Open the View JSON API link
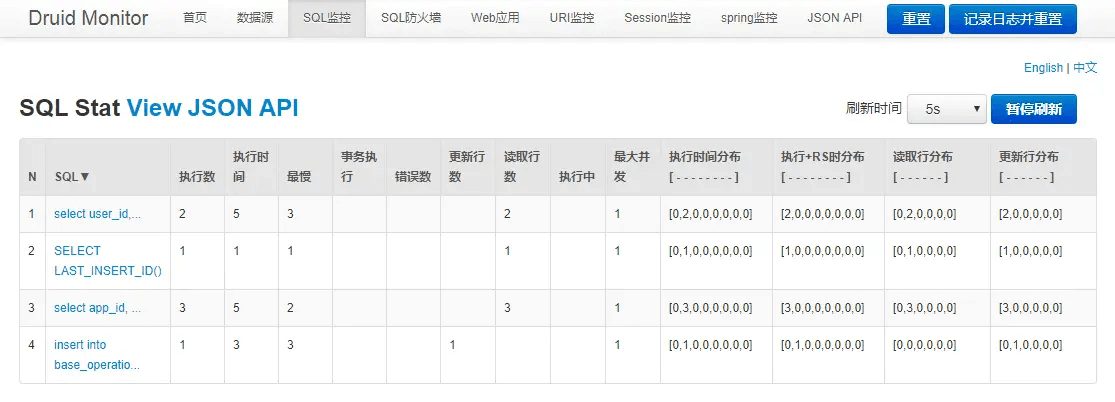This screenshot has width=1115, height=402. (x=212, y=107)
